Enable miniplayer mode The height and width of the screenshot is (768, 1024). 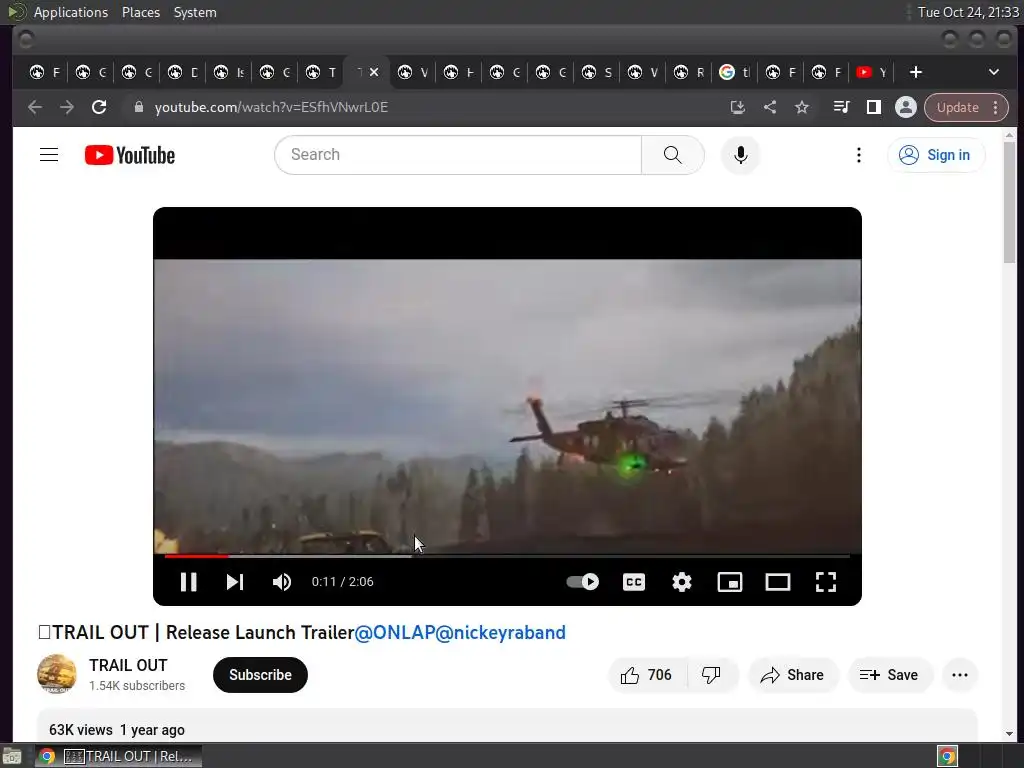[x=729, y=582]
